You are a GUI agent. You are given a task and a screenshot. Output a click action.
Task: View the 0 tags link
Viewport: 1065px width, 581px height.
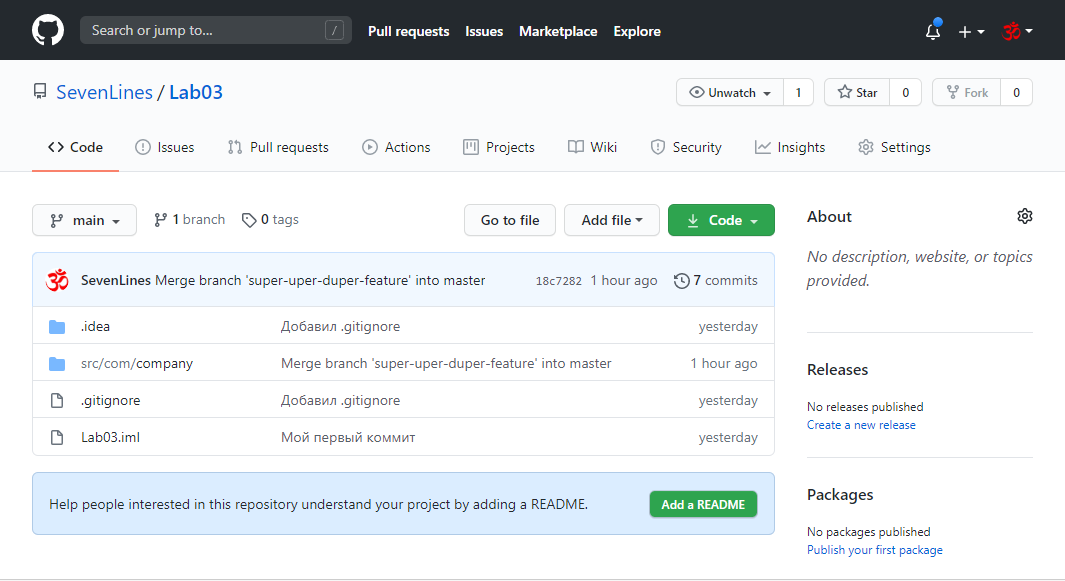(x=270, y=219)
